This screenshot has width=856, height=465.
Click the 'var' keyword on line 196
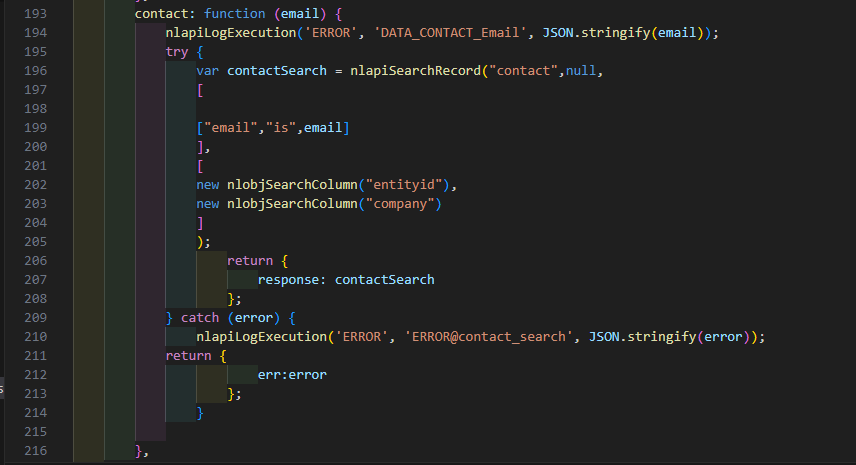(x=208, y=71)
